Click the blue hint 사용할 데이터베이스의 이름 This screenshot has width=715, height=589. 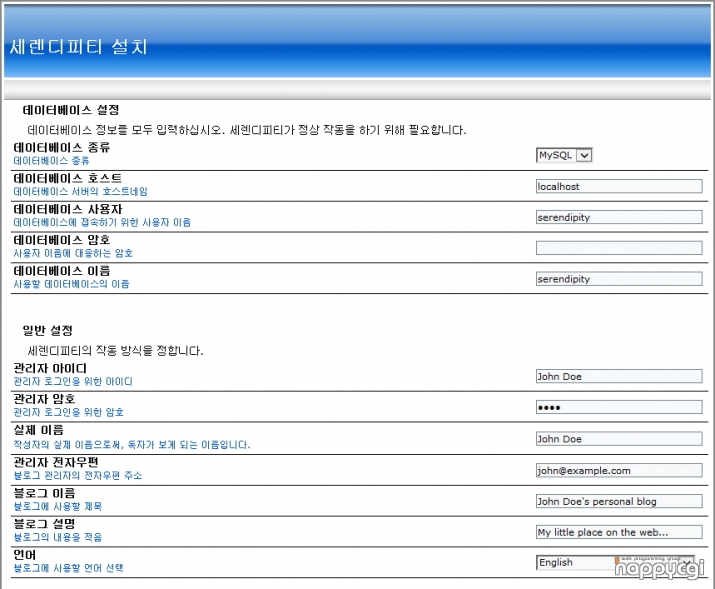[71, 284]
